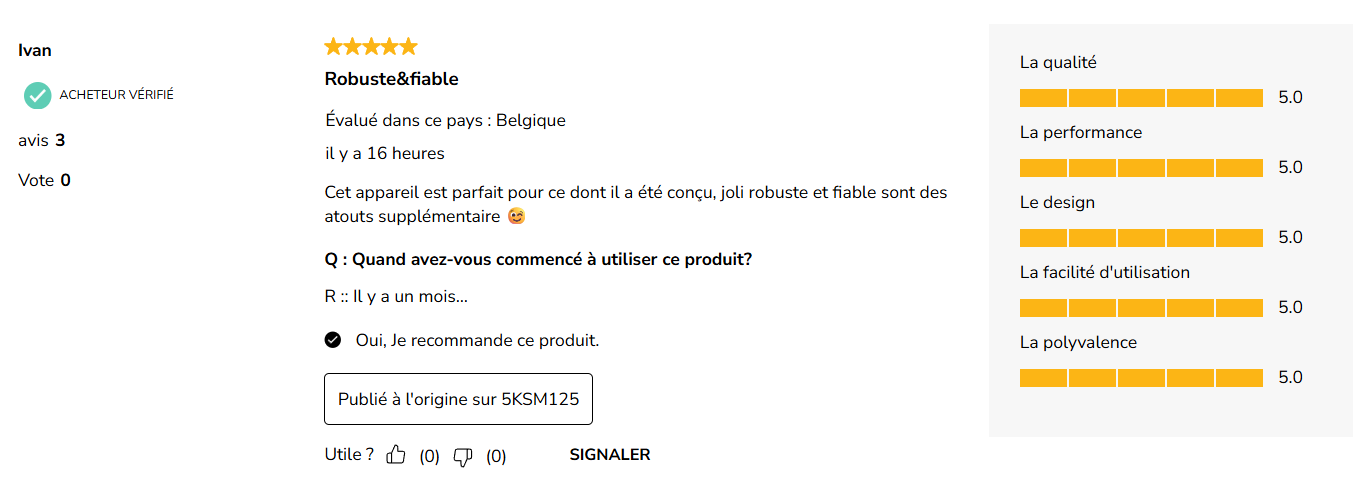Click the La qualité rating bar
Screen dimensions: 1371x498
(1141, 98)
